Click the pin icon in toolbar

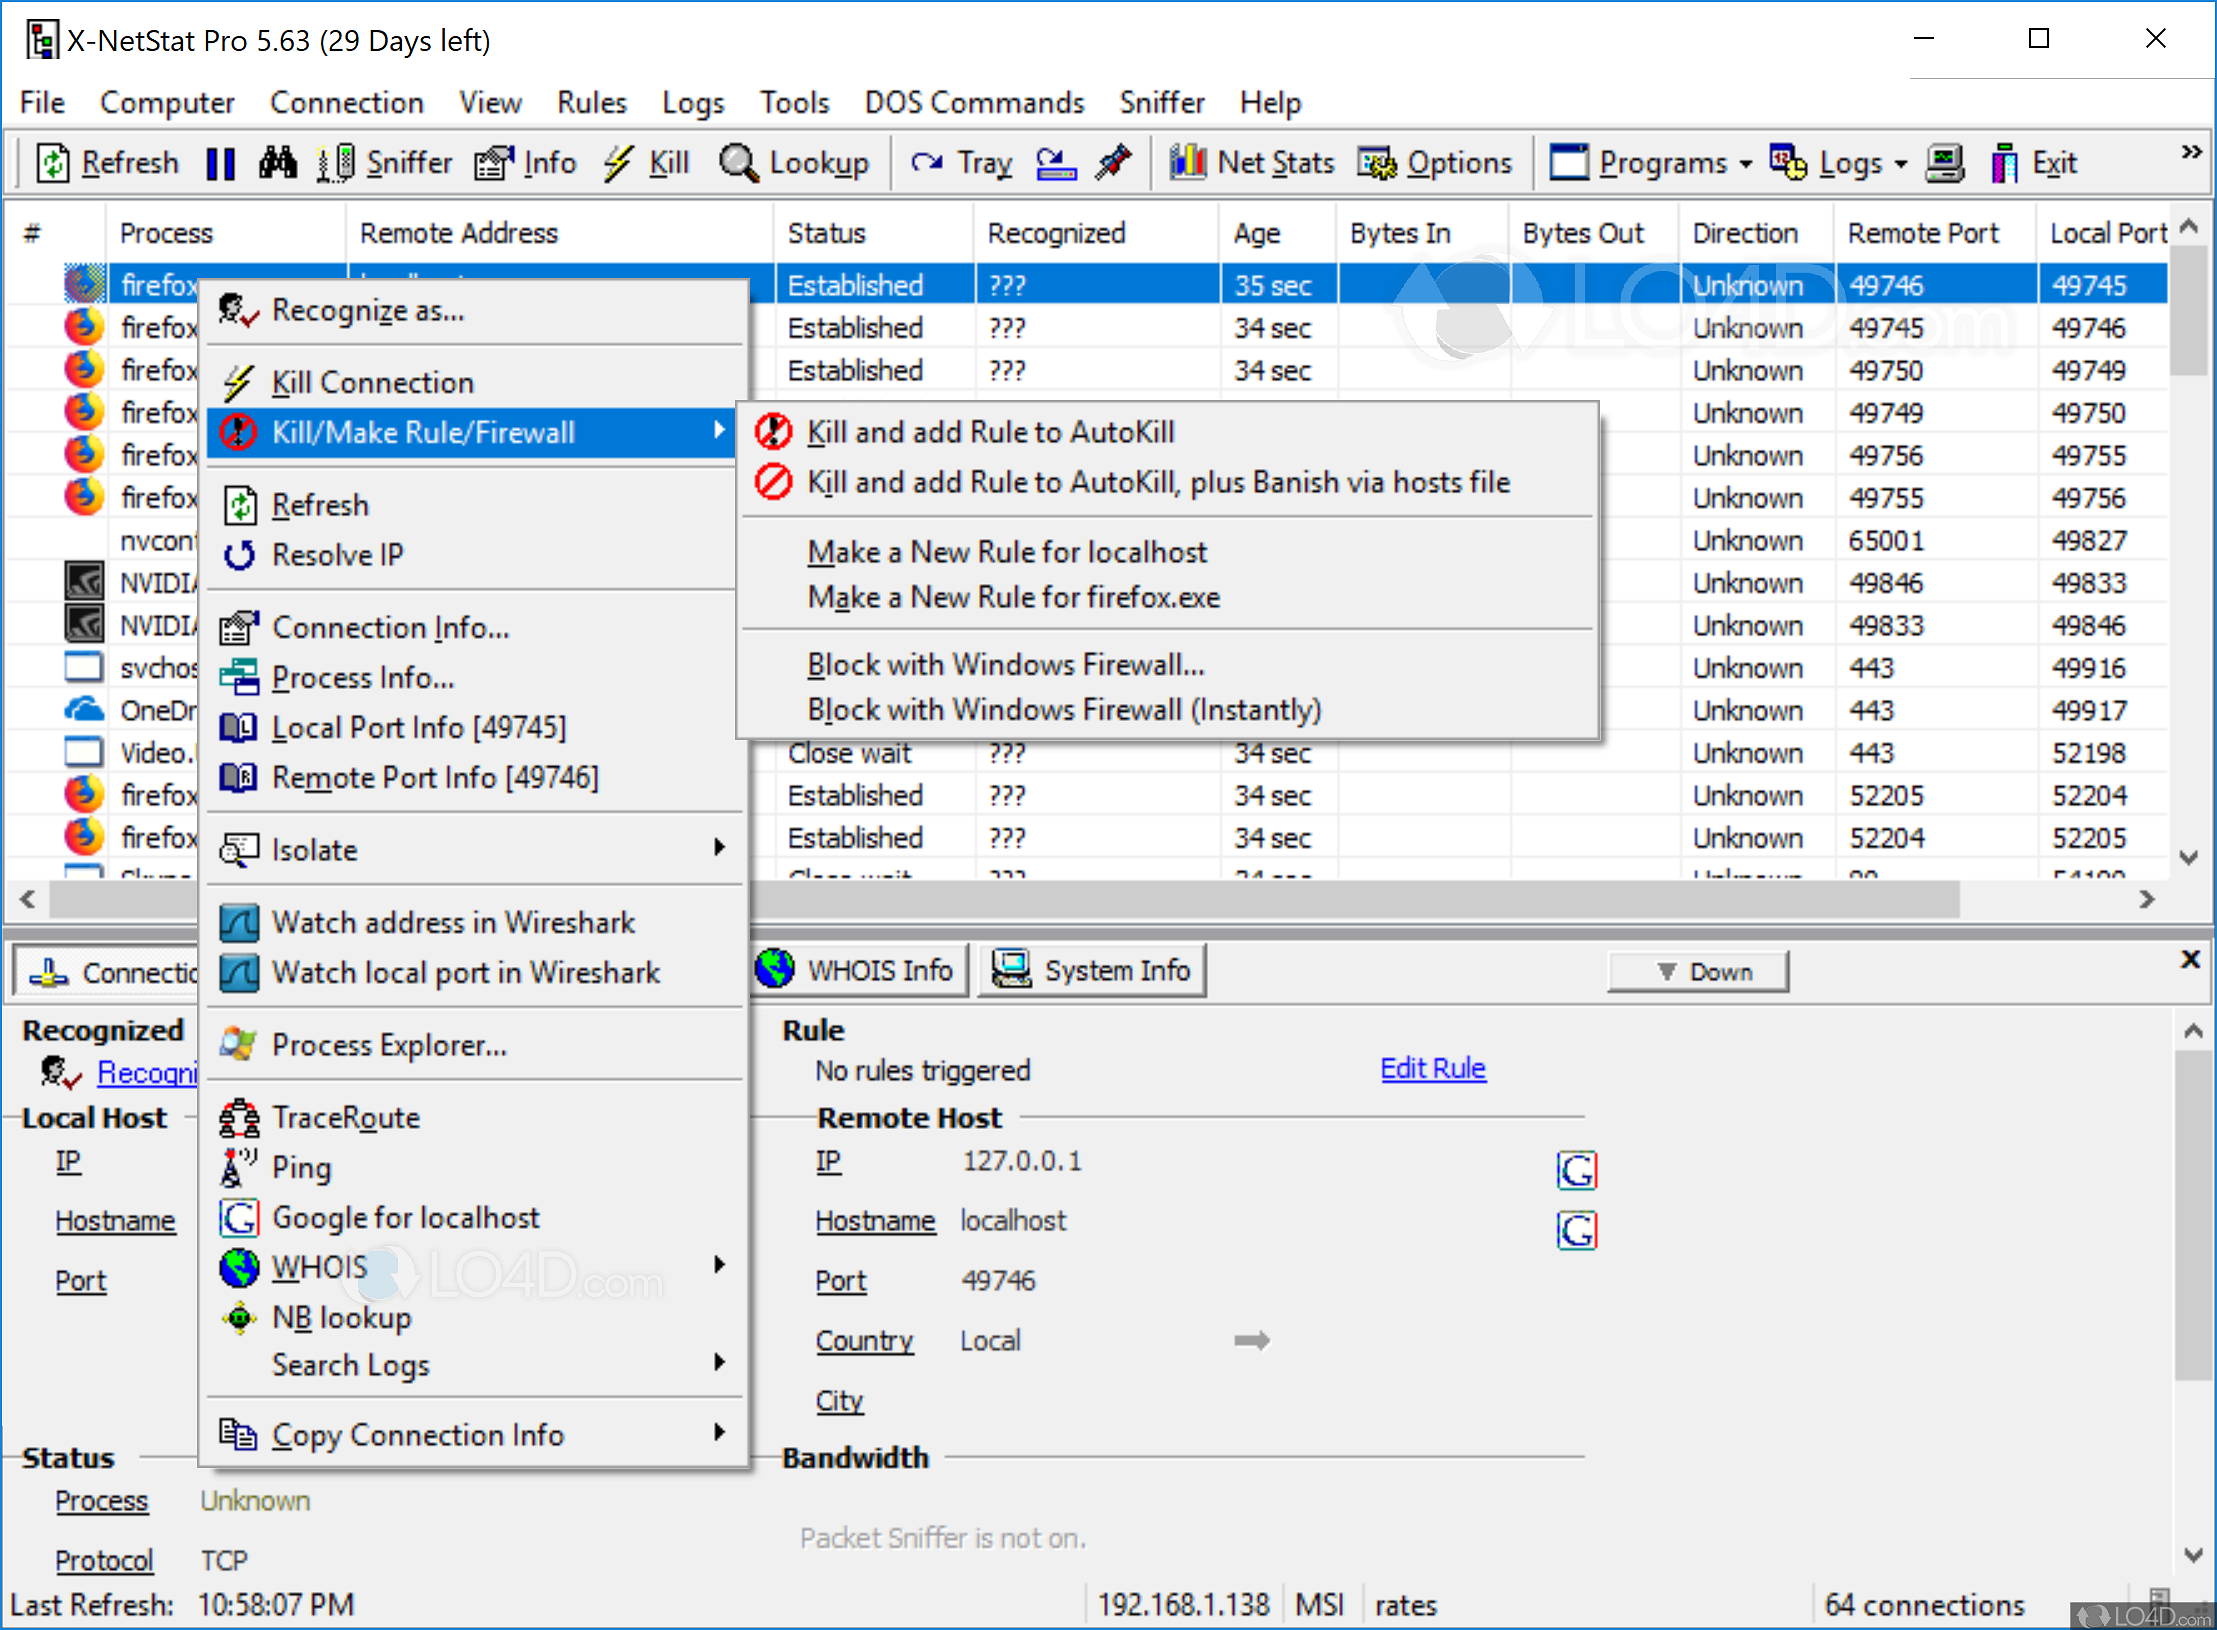[1113, 163]
